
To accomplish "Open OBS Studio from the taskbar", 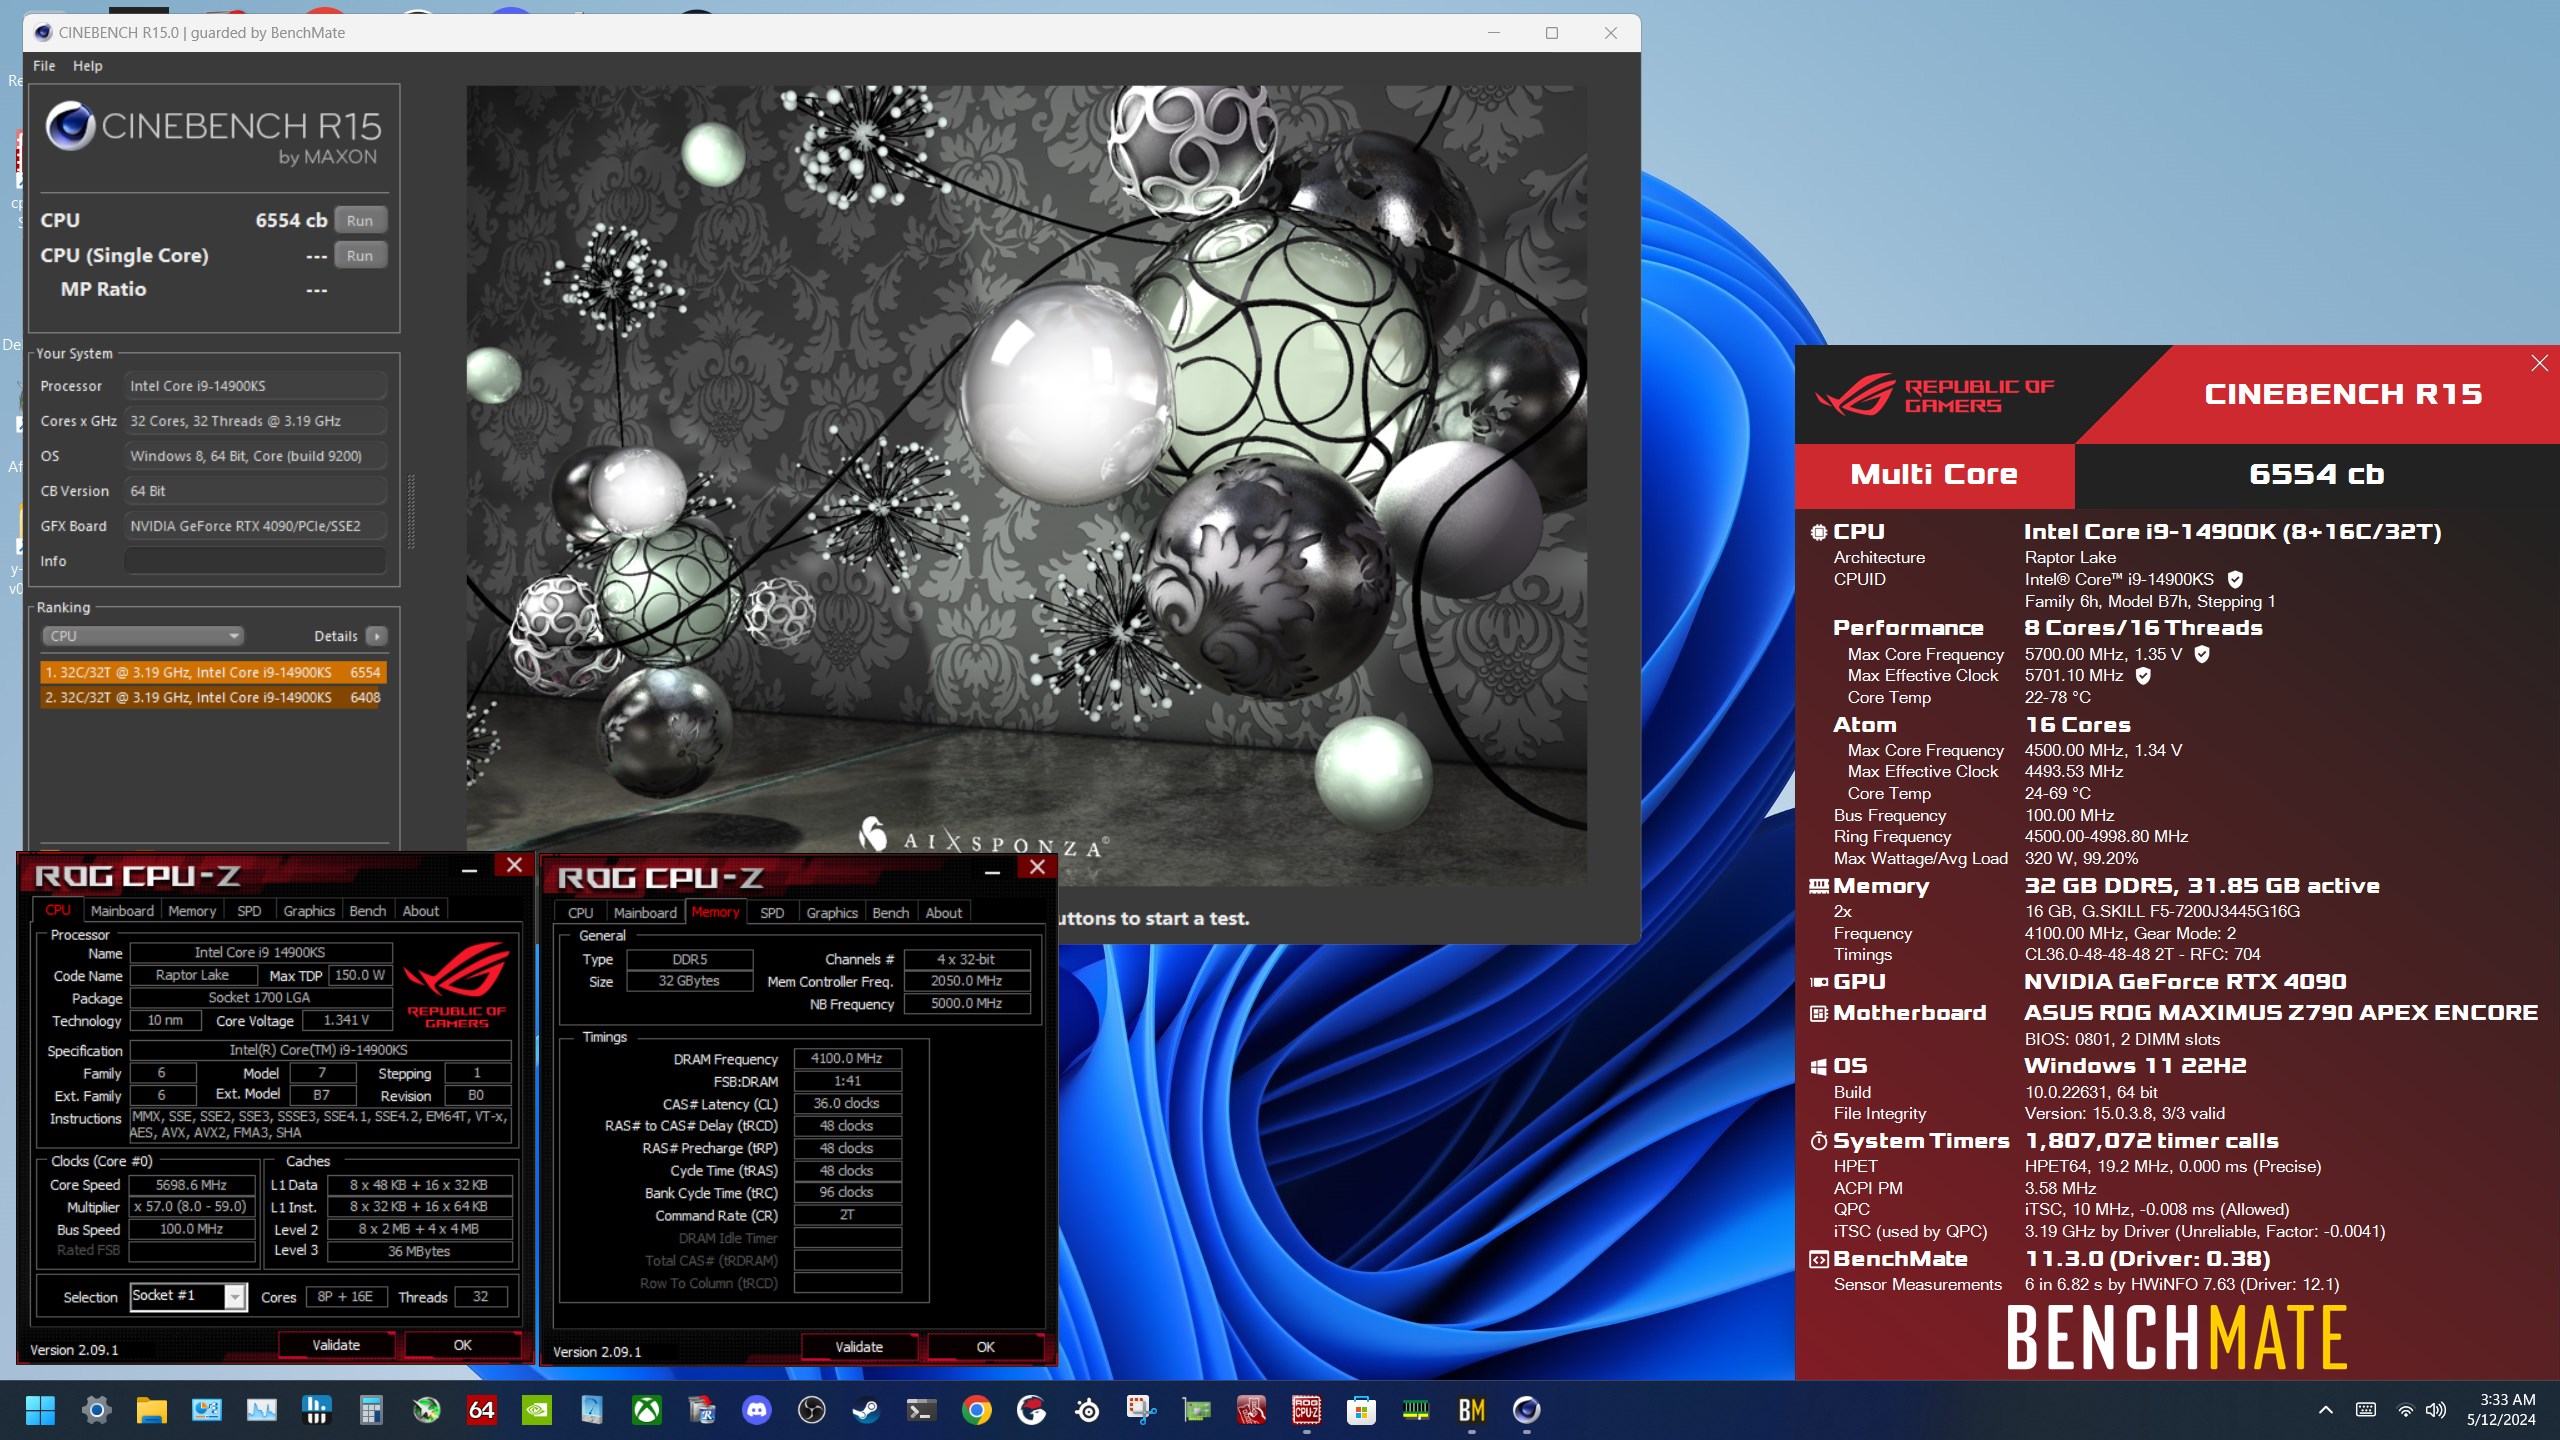I will coord(811,1410).
